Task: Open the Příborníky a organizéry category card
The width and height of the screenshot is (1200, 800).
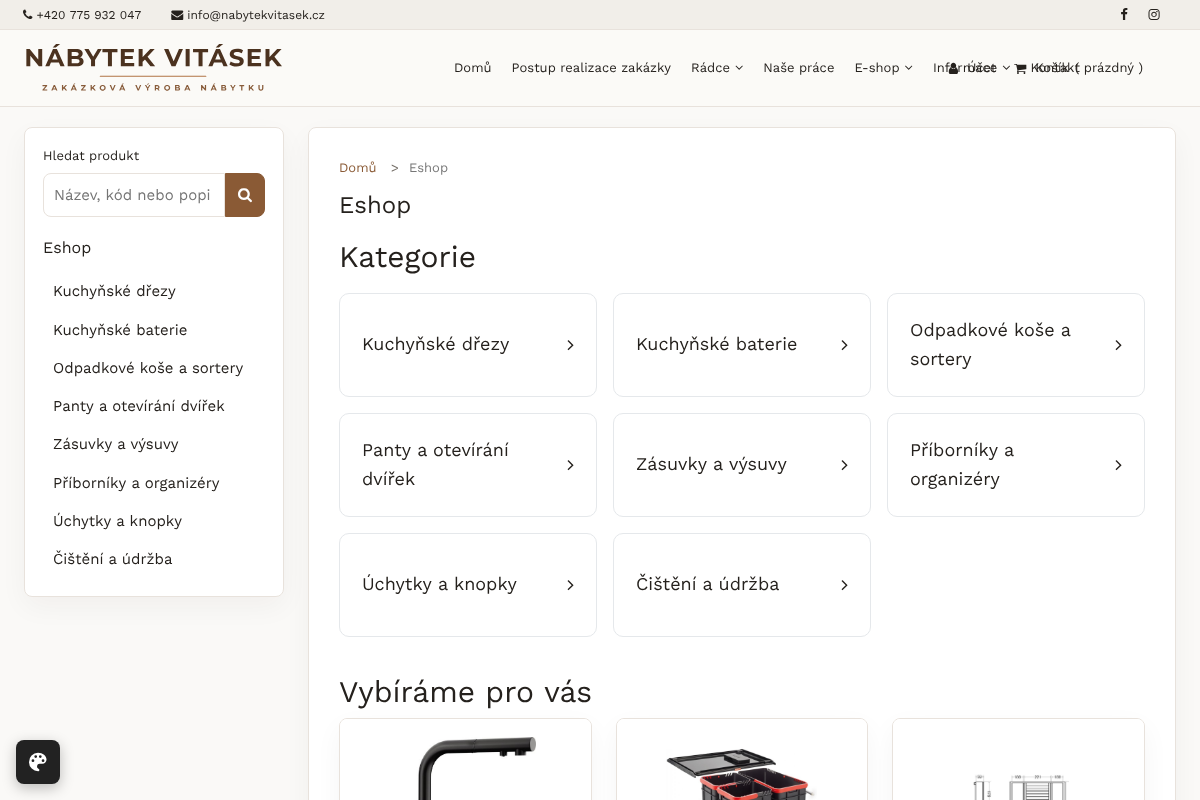Action: pyautogui.click(x=1016, y=465)
